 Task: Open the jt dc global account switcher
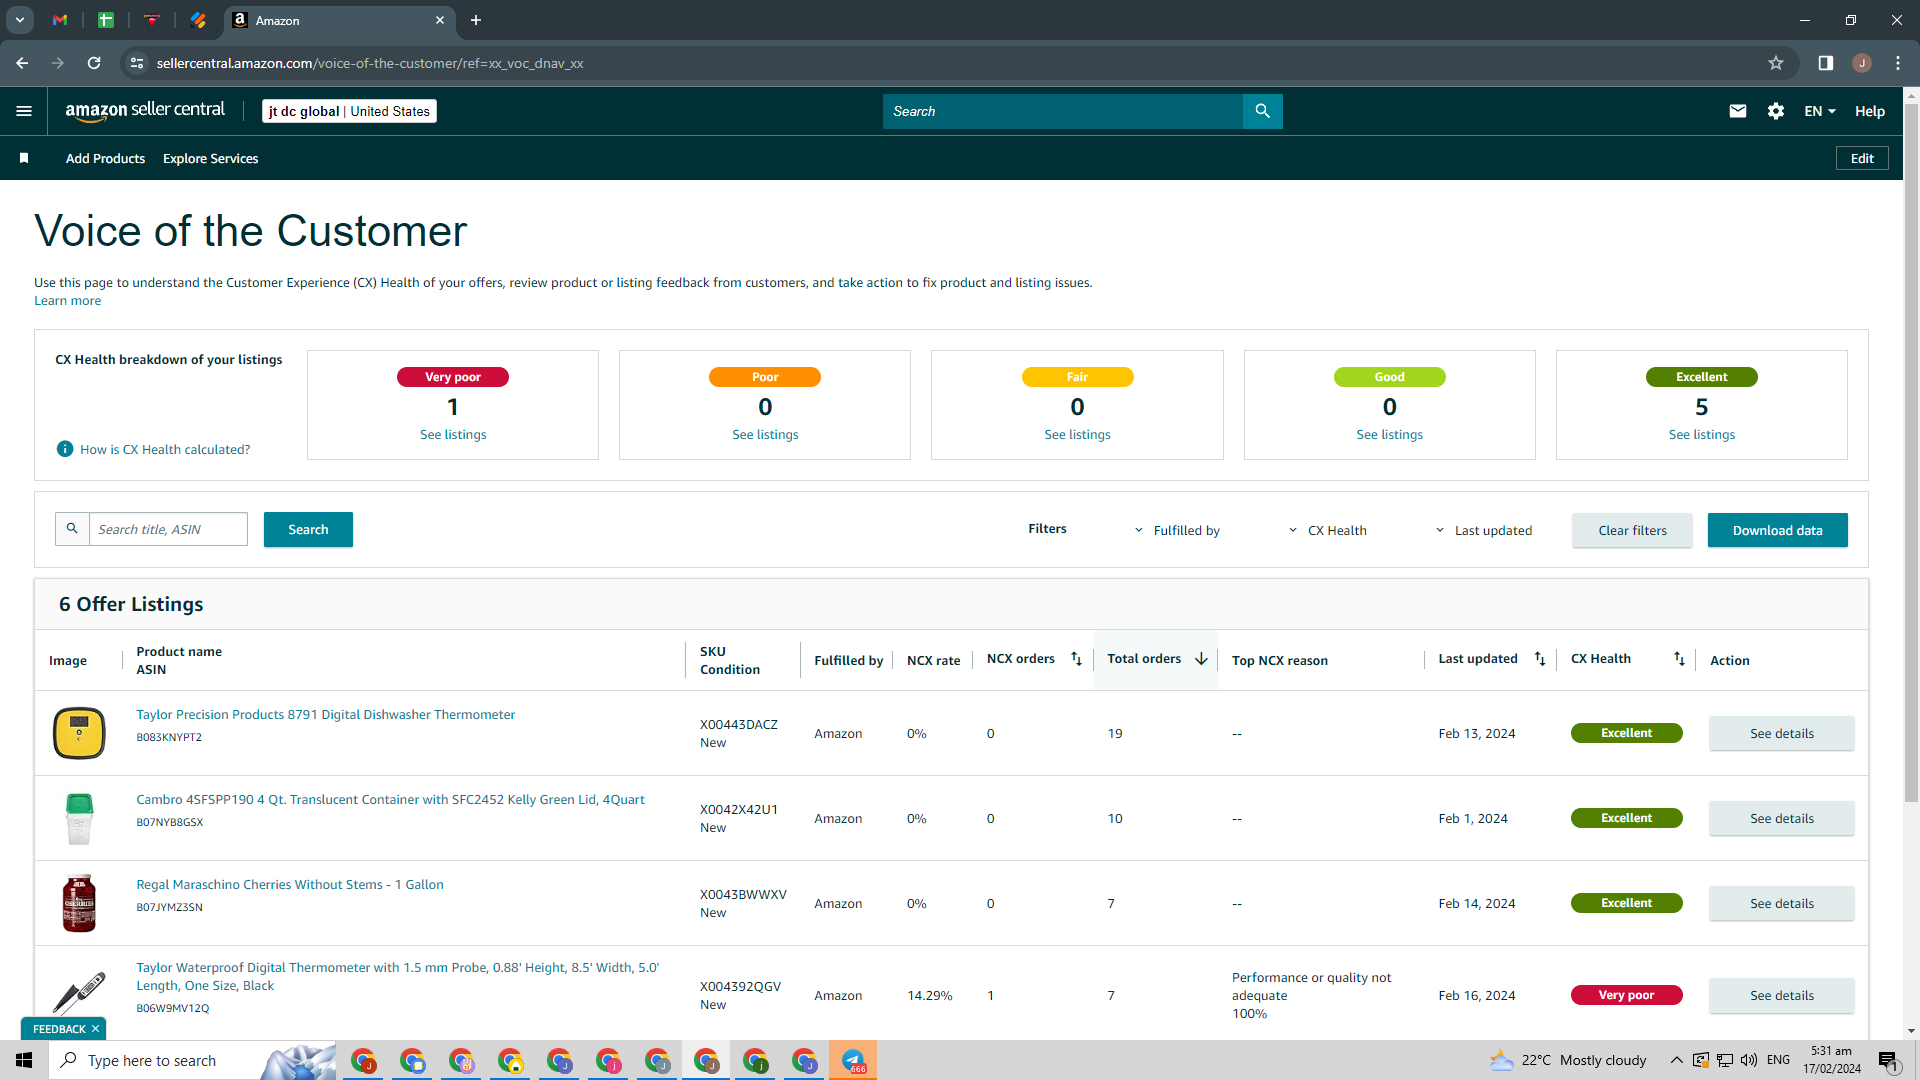coord(349,111)
